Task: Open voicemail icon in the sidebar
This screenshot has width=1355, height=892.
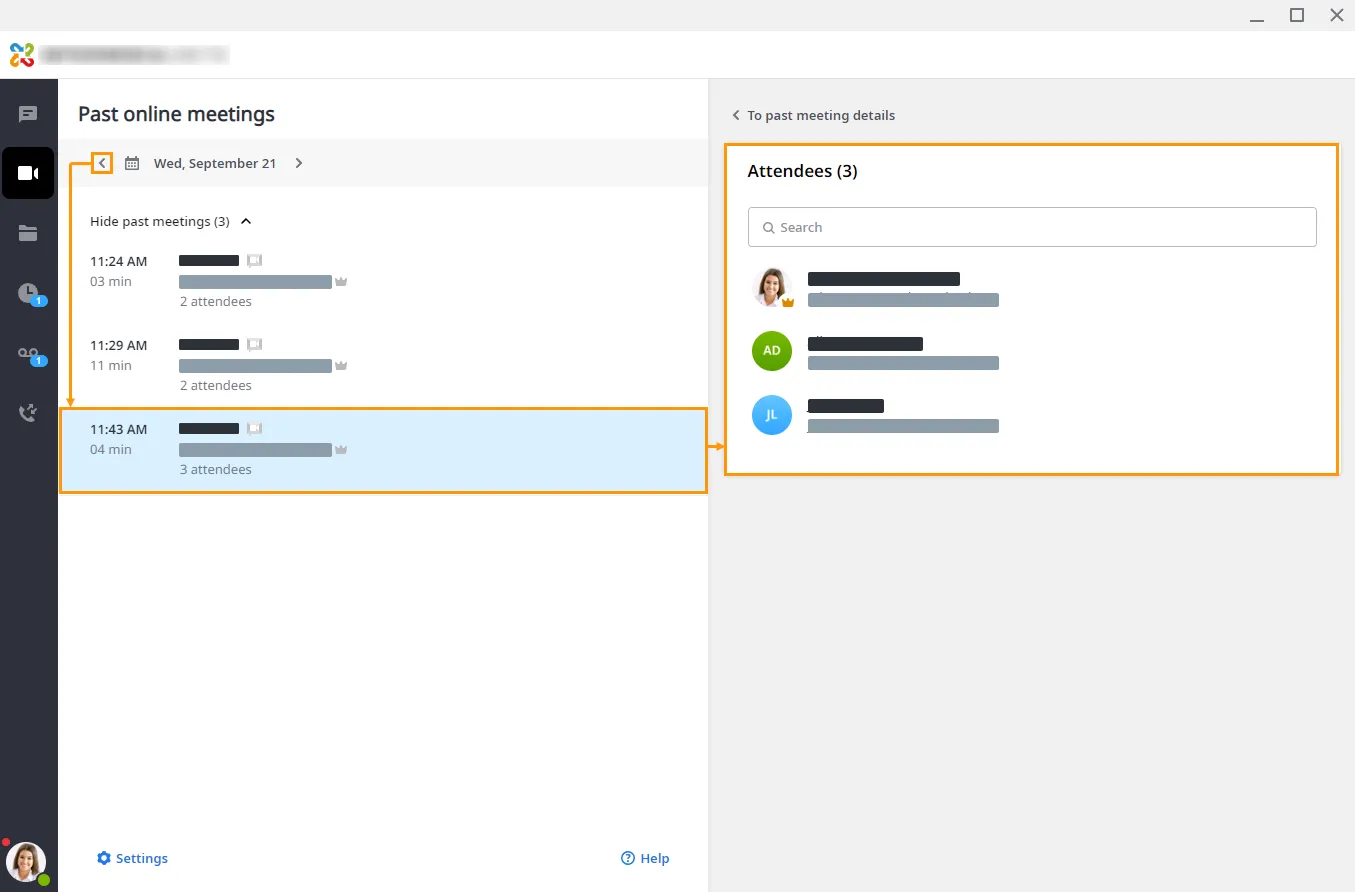Action: pyautogui.click(x=30, y=354)
